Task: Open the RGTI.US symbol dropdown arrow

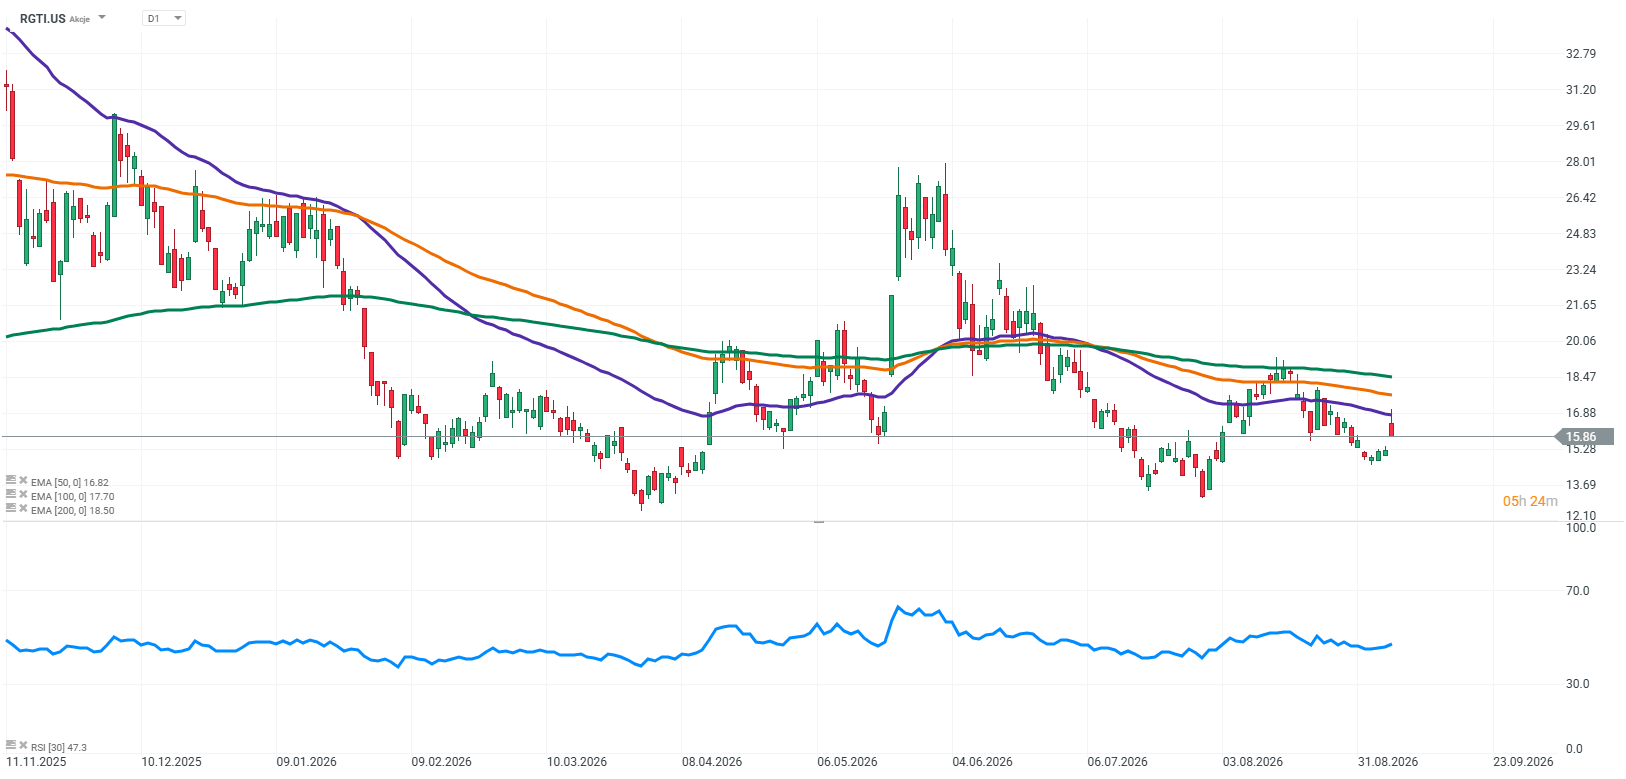Action: [102, 18]
